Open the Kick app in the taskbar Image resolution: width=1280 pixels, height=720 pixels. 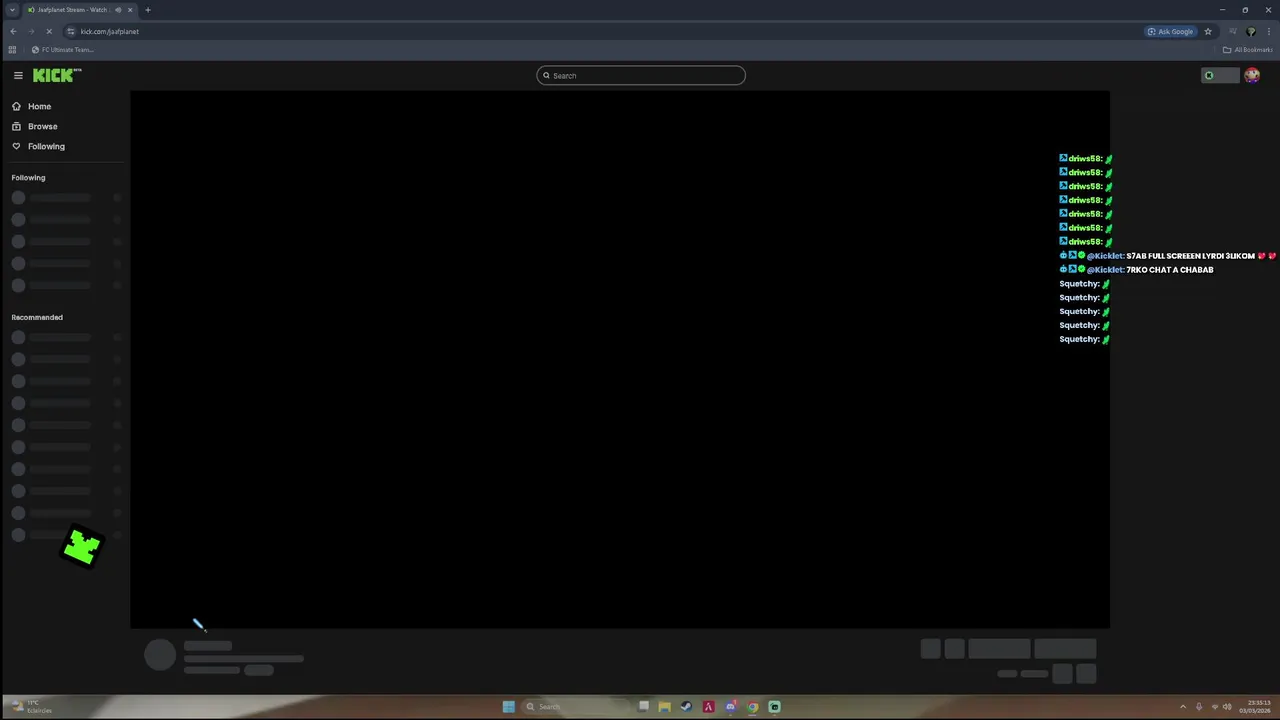point(775,707)
